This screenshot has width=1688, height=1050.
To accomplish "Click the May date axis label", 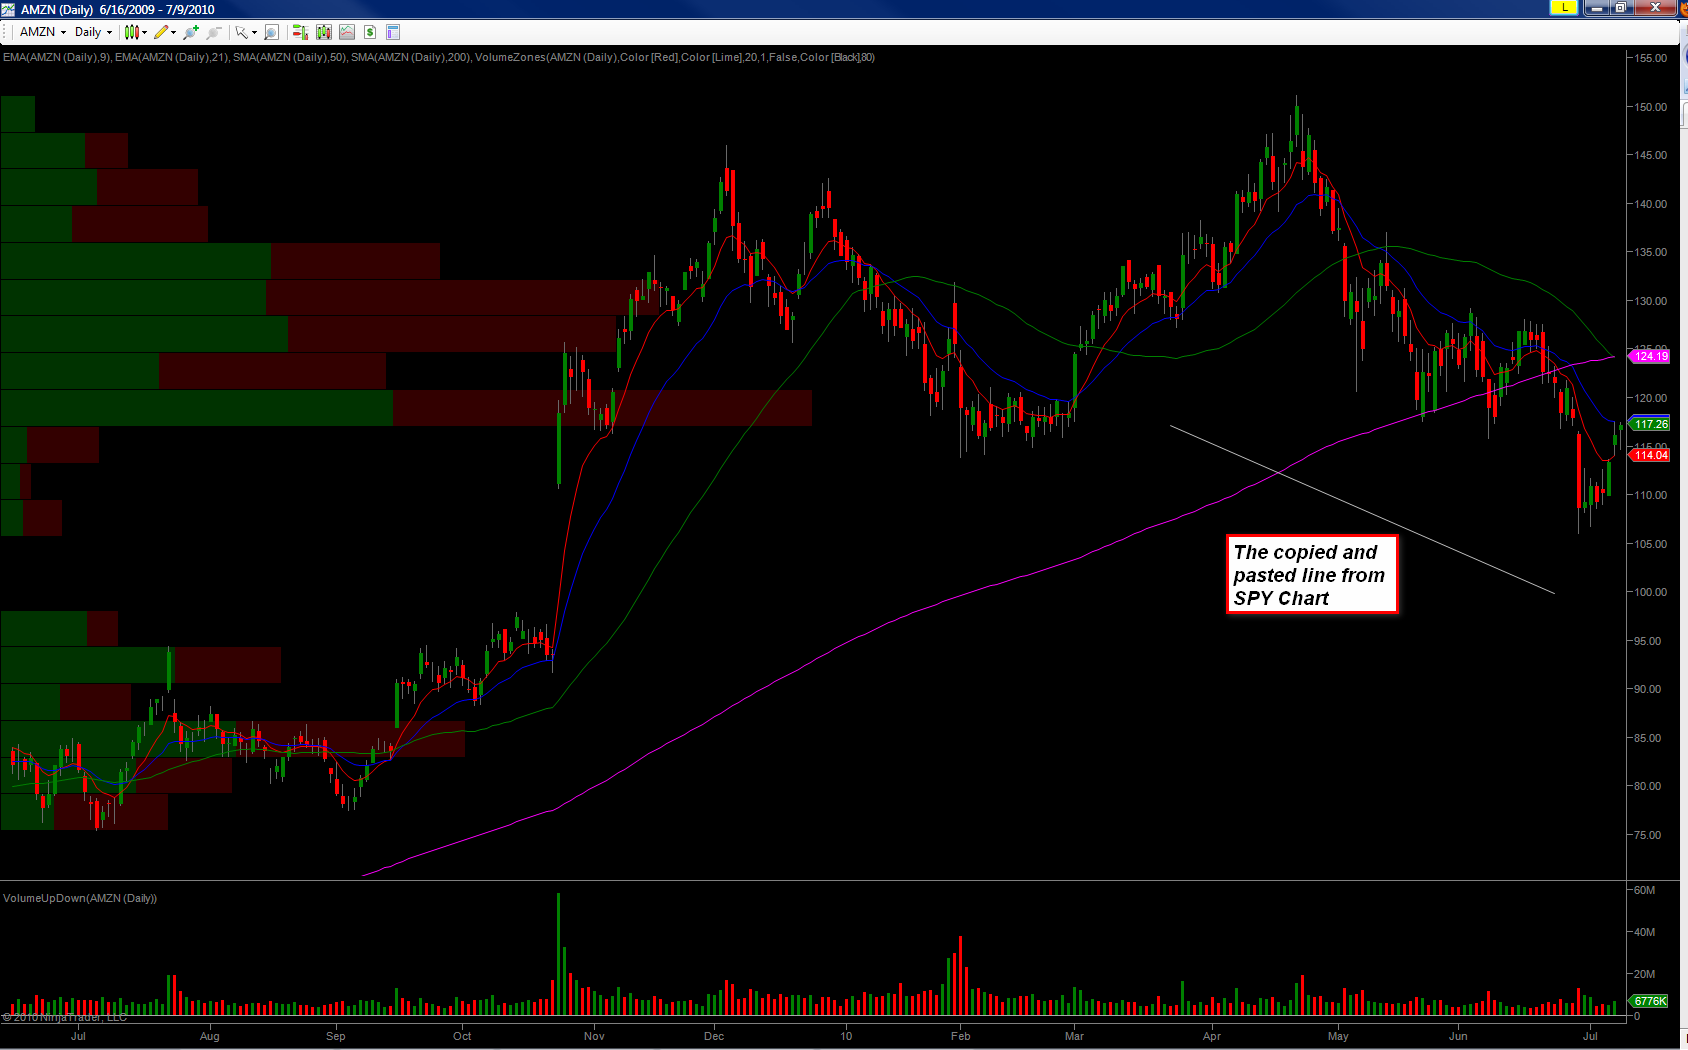I will coord(1338,1036).
